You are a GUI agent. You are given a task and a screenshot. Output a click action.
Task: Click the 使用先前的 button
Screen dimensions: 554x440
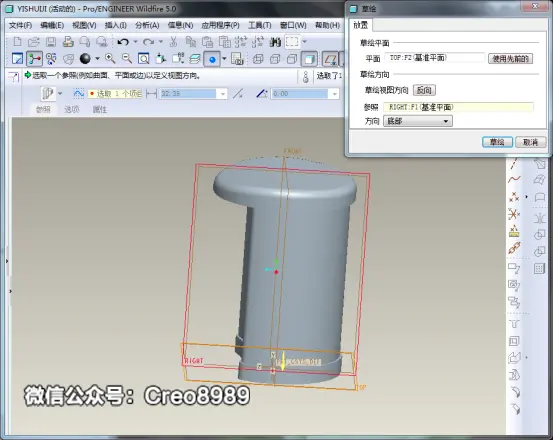click(x=511, y=59)
